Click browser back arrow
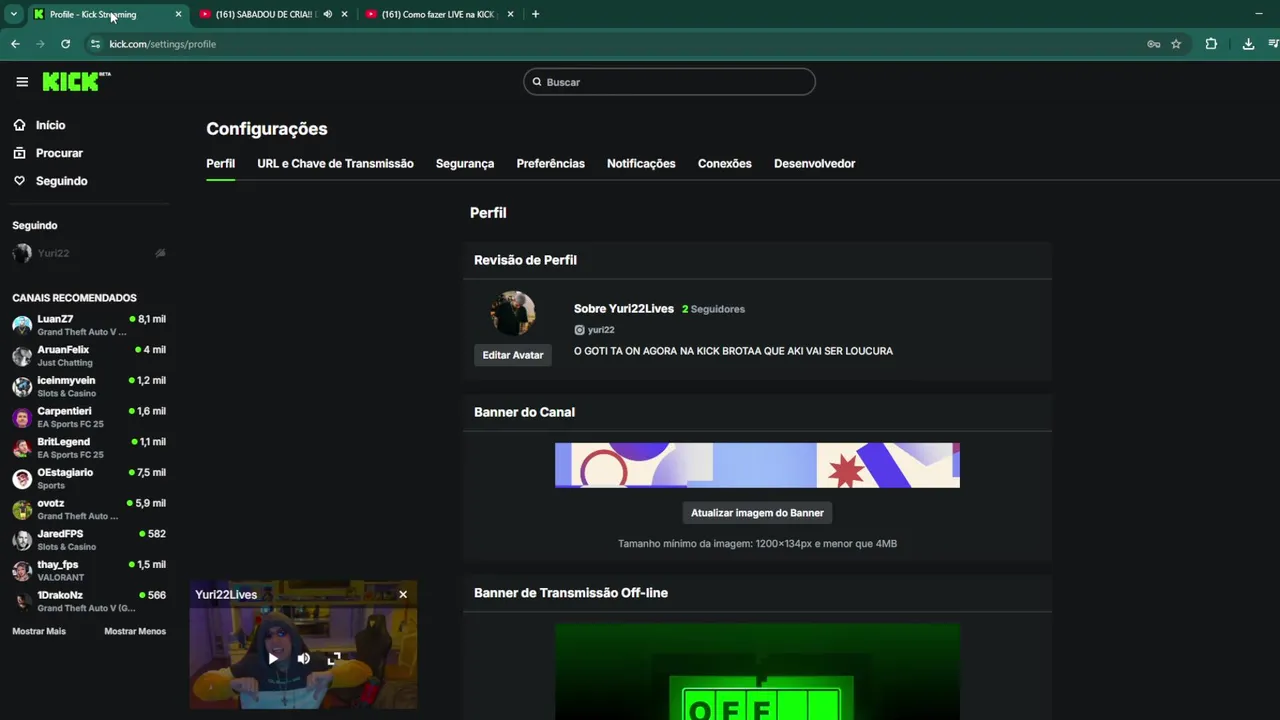This screenshot has width=1280, height=720. [x=15, y=44]
